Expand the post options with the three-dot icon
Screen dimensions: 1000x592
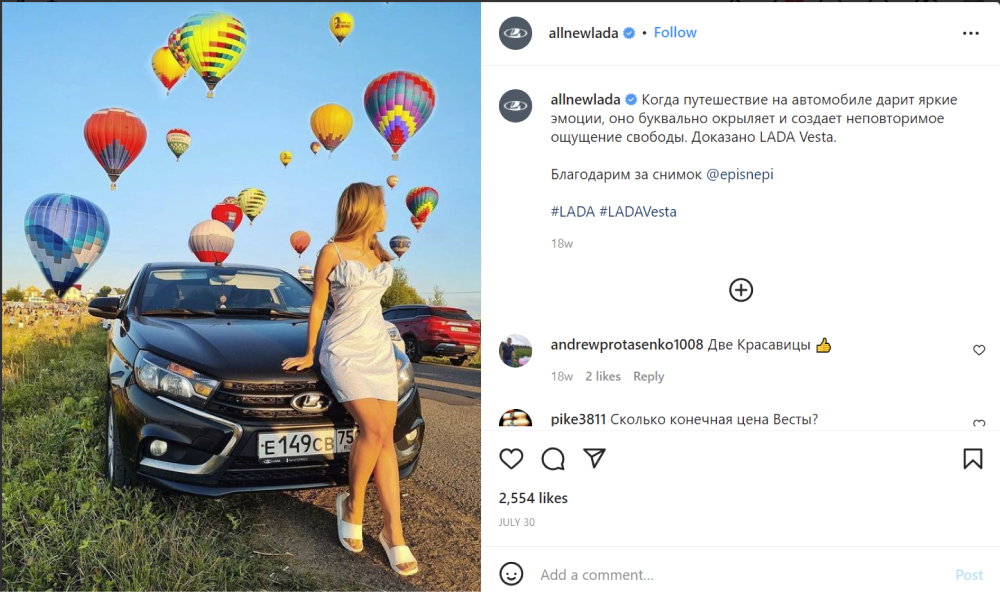pyautogui.click(x=971, y=33)
